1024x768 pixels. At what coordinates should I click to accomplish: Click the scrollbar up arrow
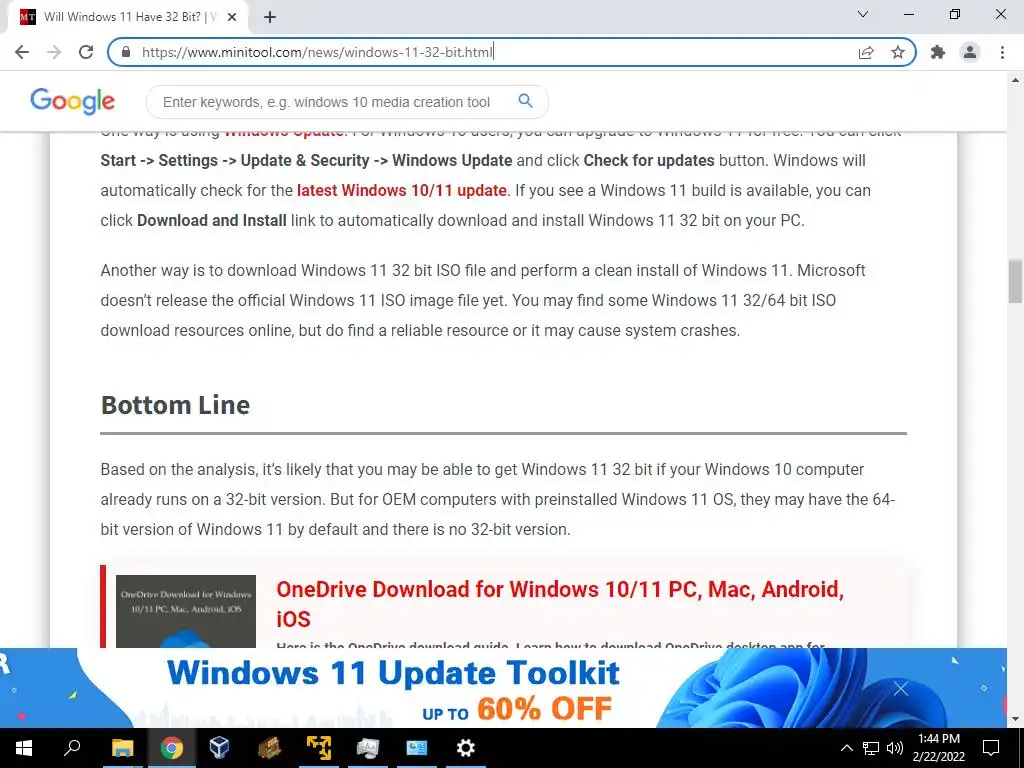pyautogui.click(x=1015, y=80)
